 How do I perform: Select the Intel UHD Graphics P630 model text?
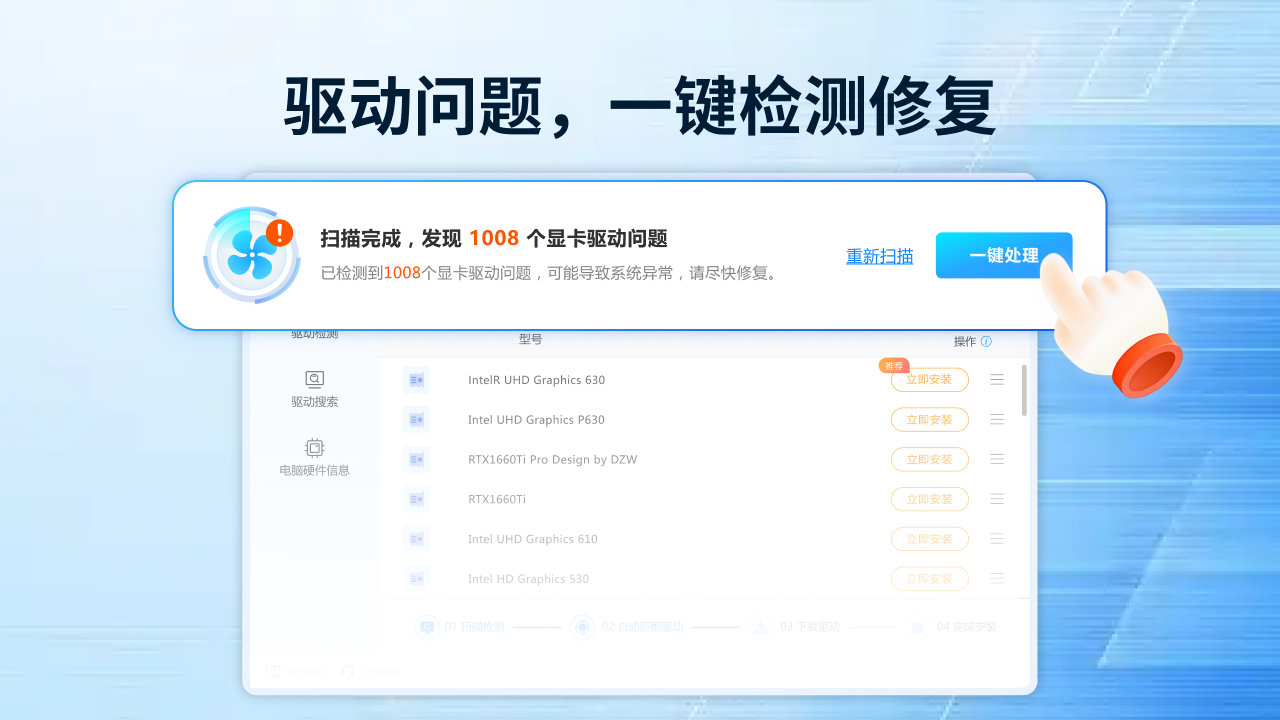click(x=536, y=420)
